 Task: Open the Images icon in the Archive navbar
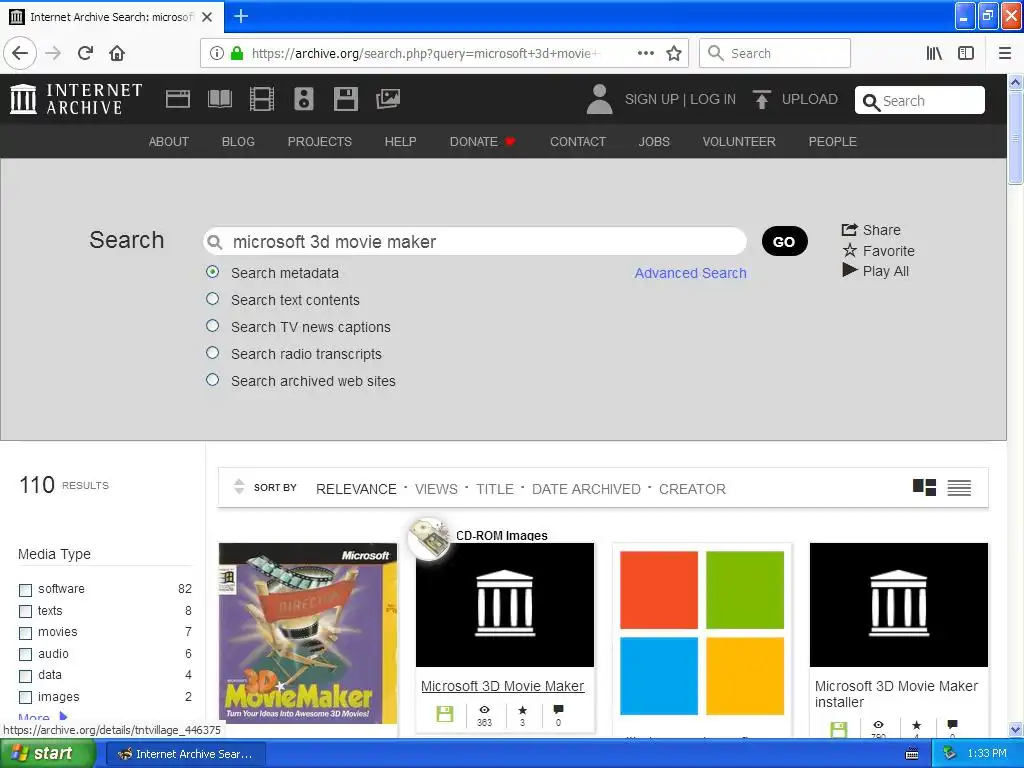(x=388, y=99)
